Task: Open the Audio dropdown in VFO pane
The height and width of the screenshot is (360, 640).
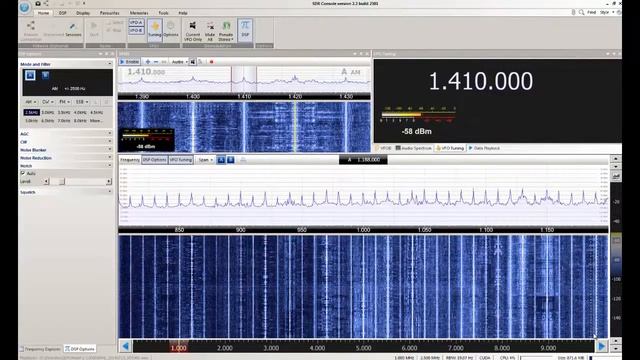Action: point(179,62)
